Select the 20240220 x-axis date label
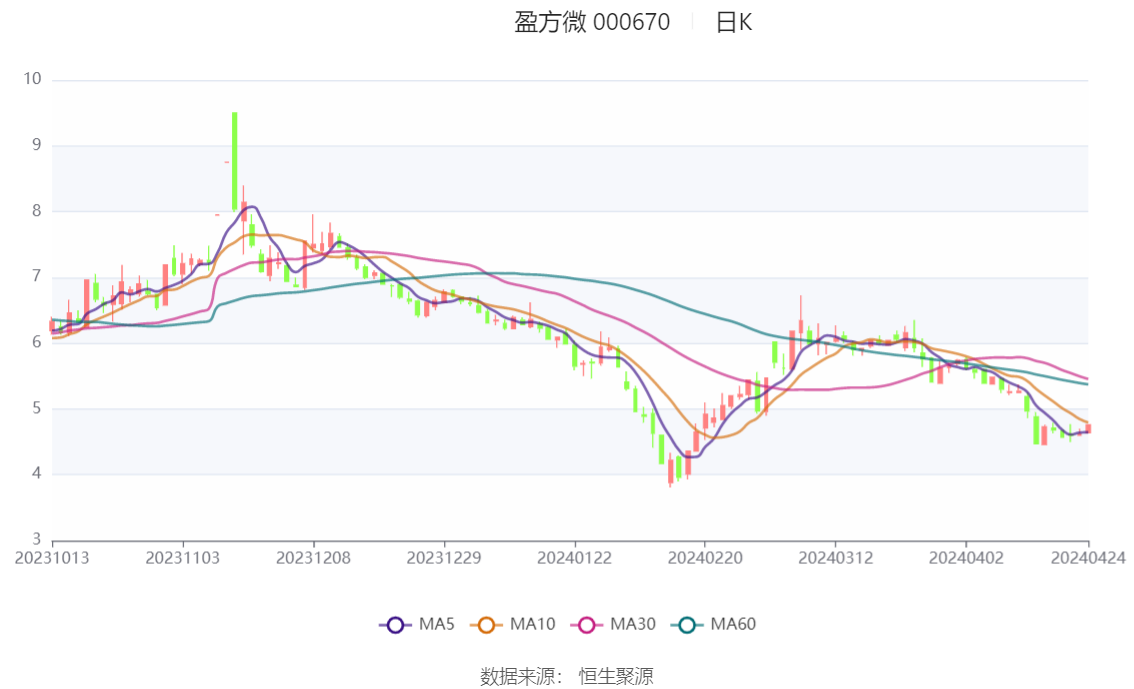This screenshot has height=689, width=1134. point(705,558)
